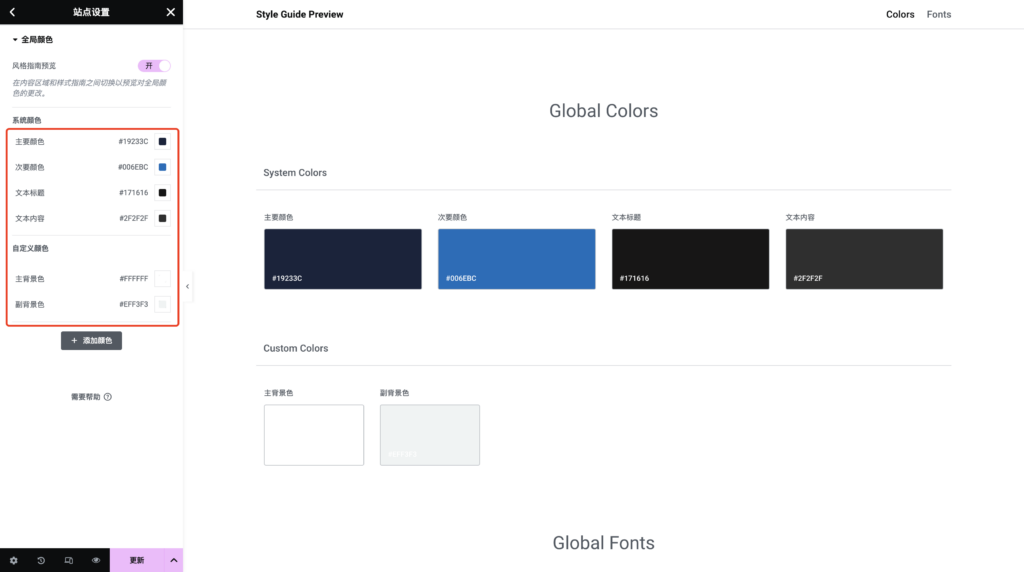Click the 添加颜色 button
This screenshot has height=572, width=1024.
(x=91, y=340)
